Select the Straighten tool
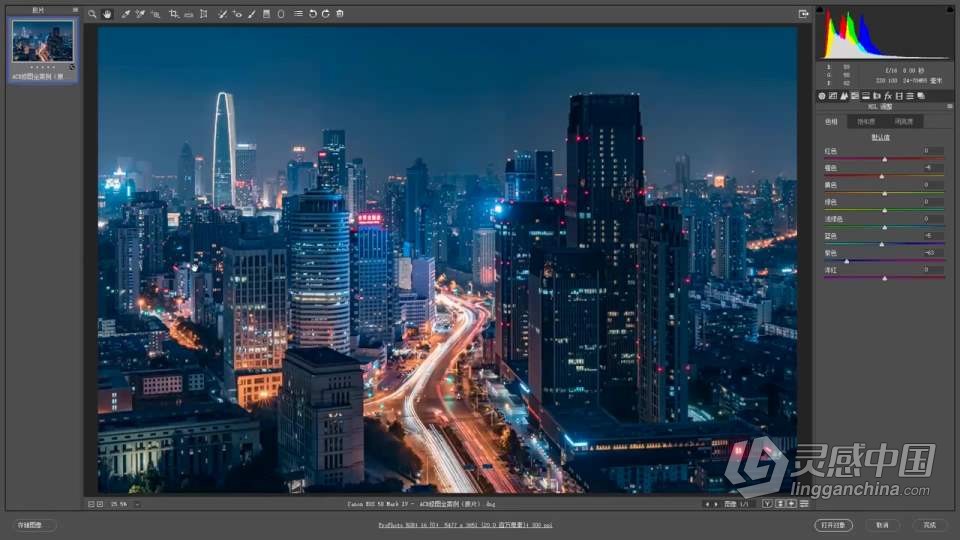This screenshot has width=960, height=540. (x=189, y=13)
